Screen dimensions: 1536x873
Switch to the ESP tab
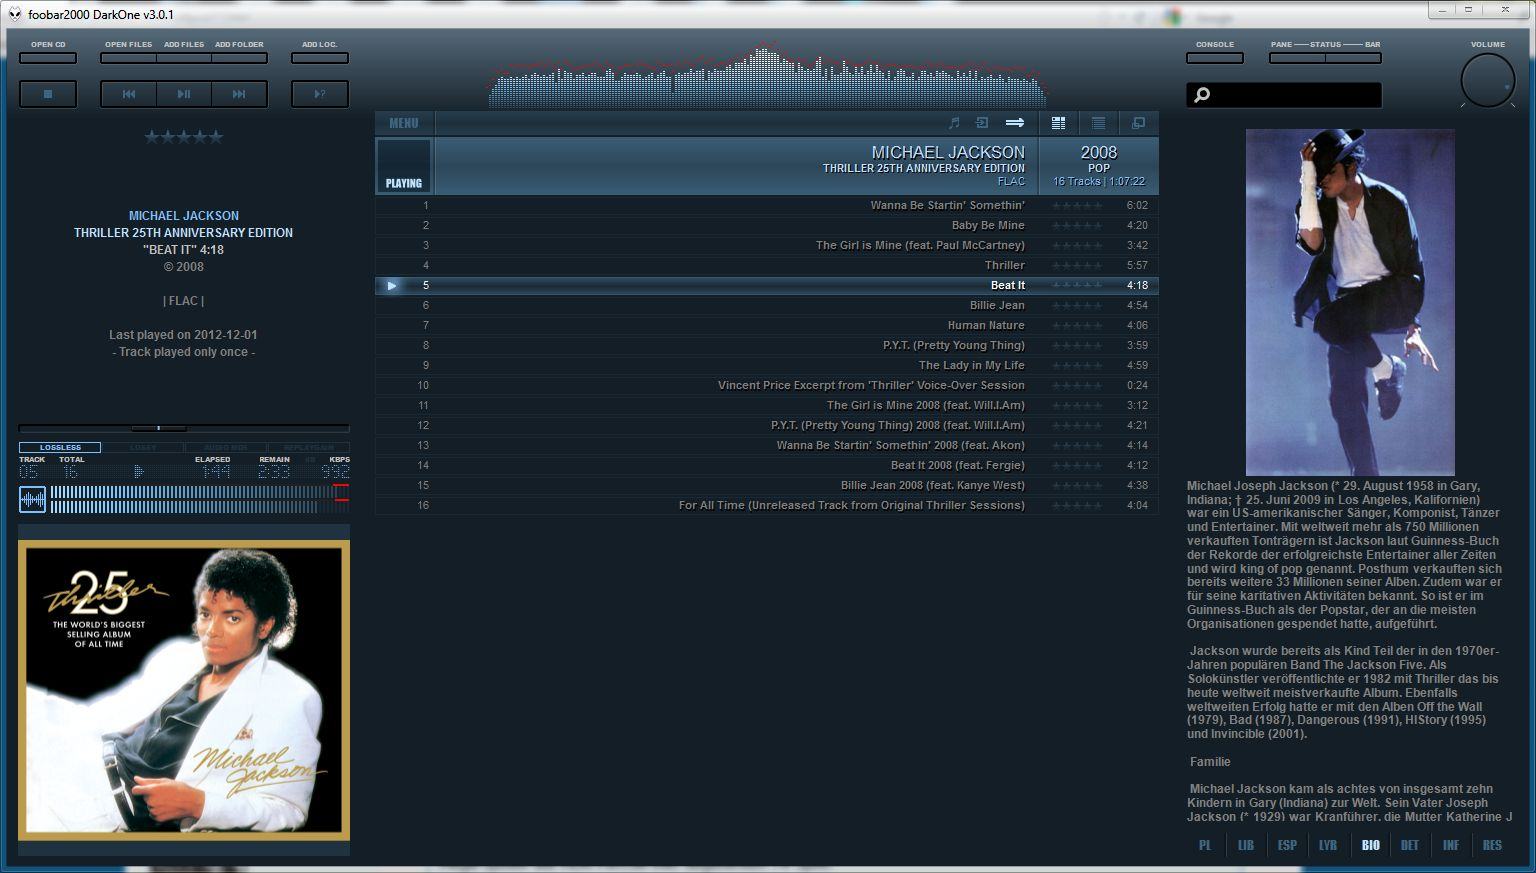1287,845
